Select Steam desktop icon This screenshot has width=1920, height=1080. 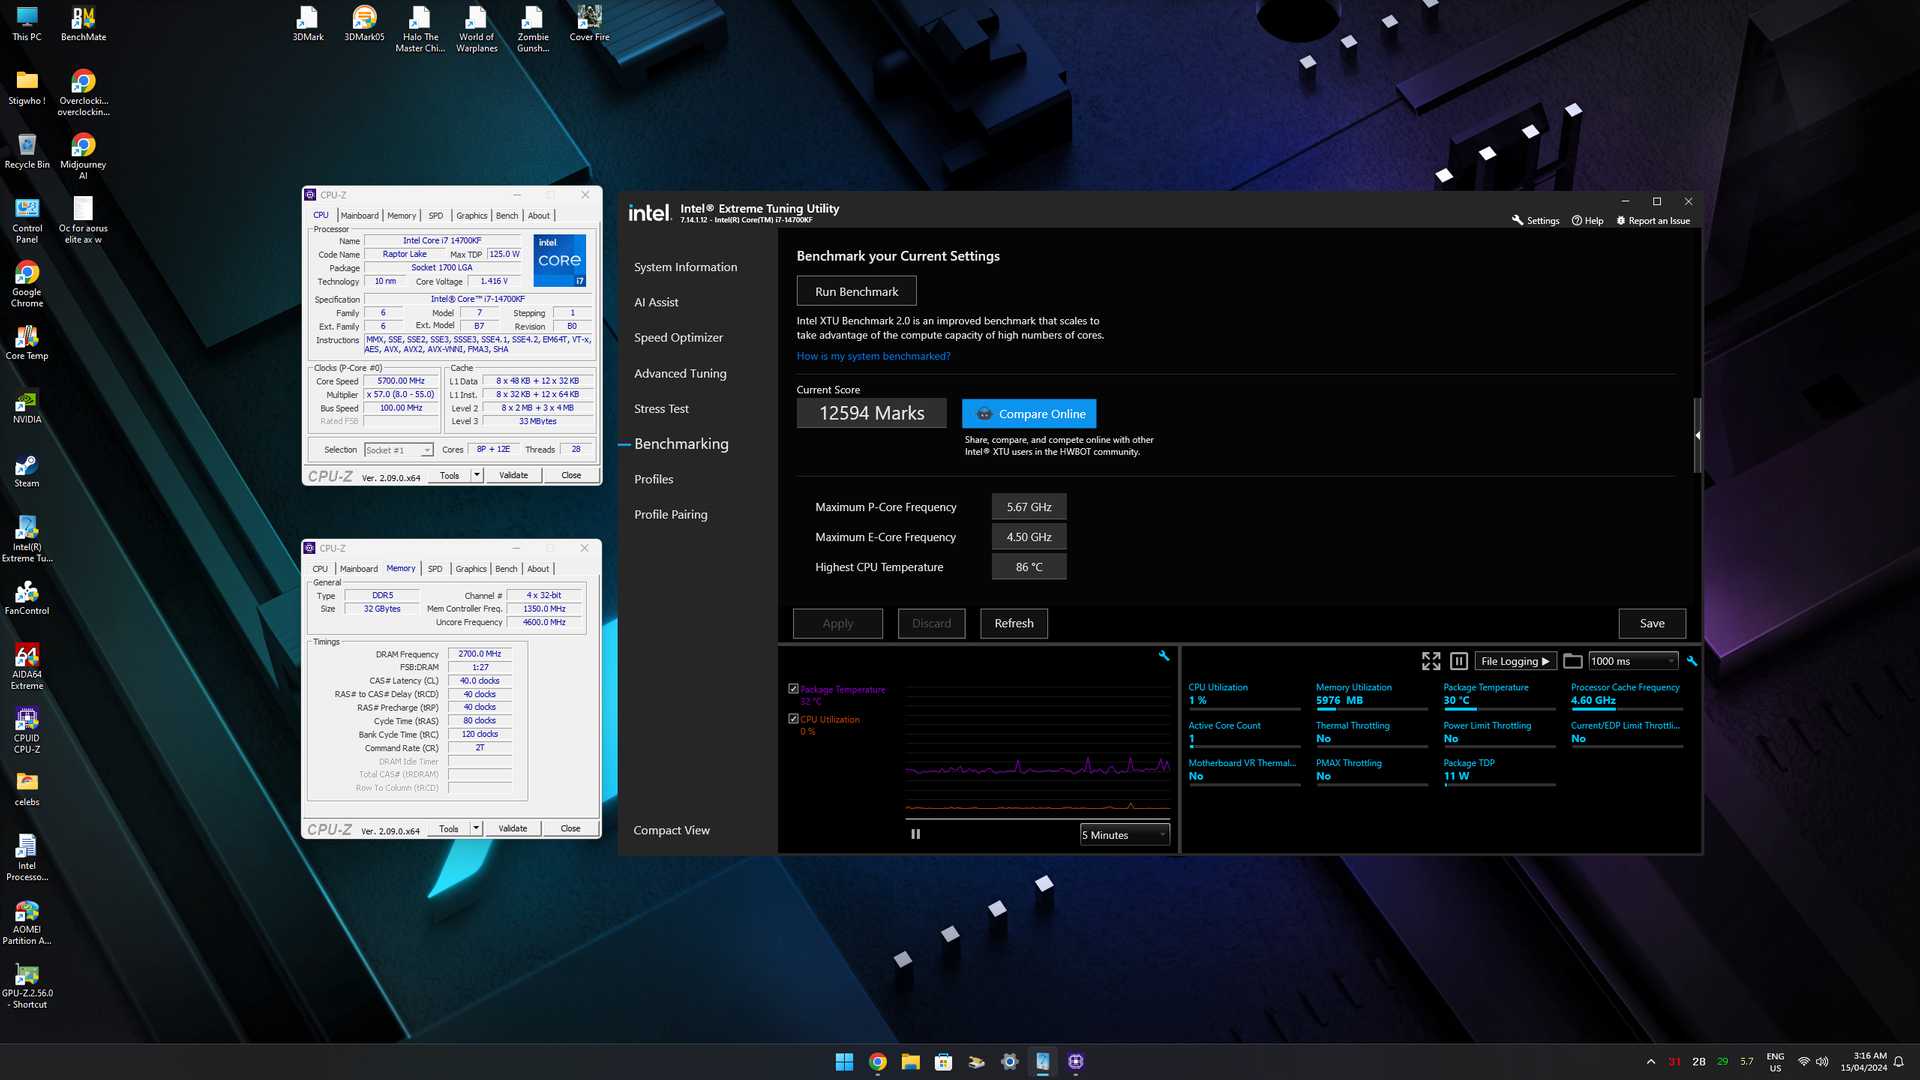tap(27, 471)
